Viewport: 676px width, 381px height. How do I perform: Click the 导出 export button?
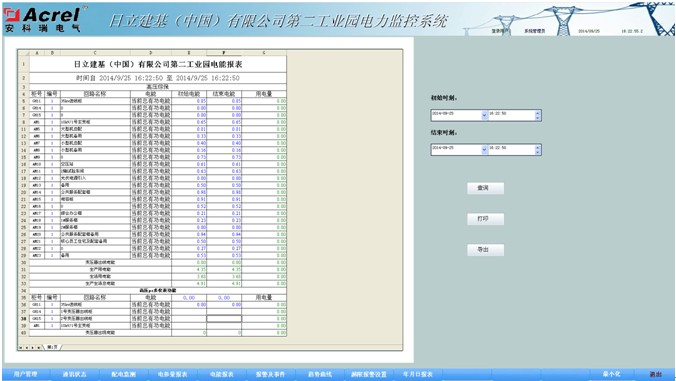tap(485, 250)
